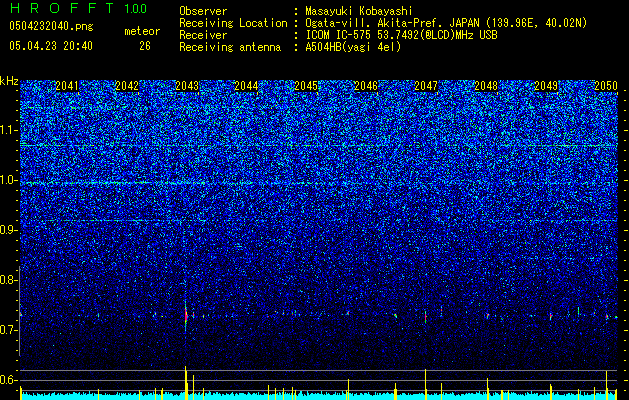The image size is (629, 400).
Task: Click the red meteor echo near 2047
Action: (426, 316)
